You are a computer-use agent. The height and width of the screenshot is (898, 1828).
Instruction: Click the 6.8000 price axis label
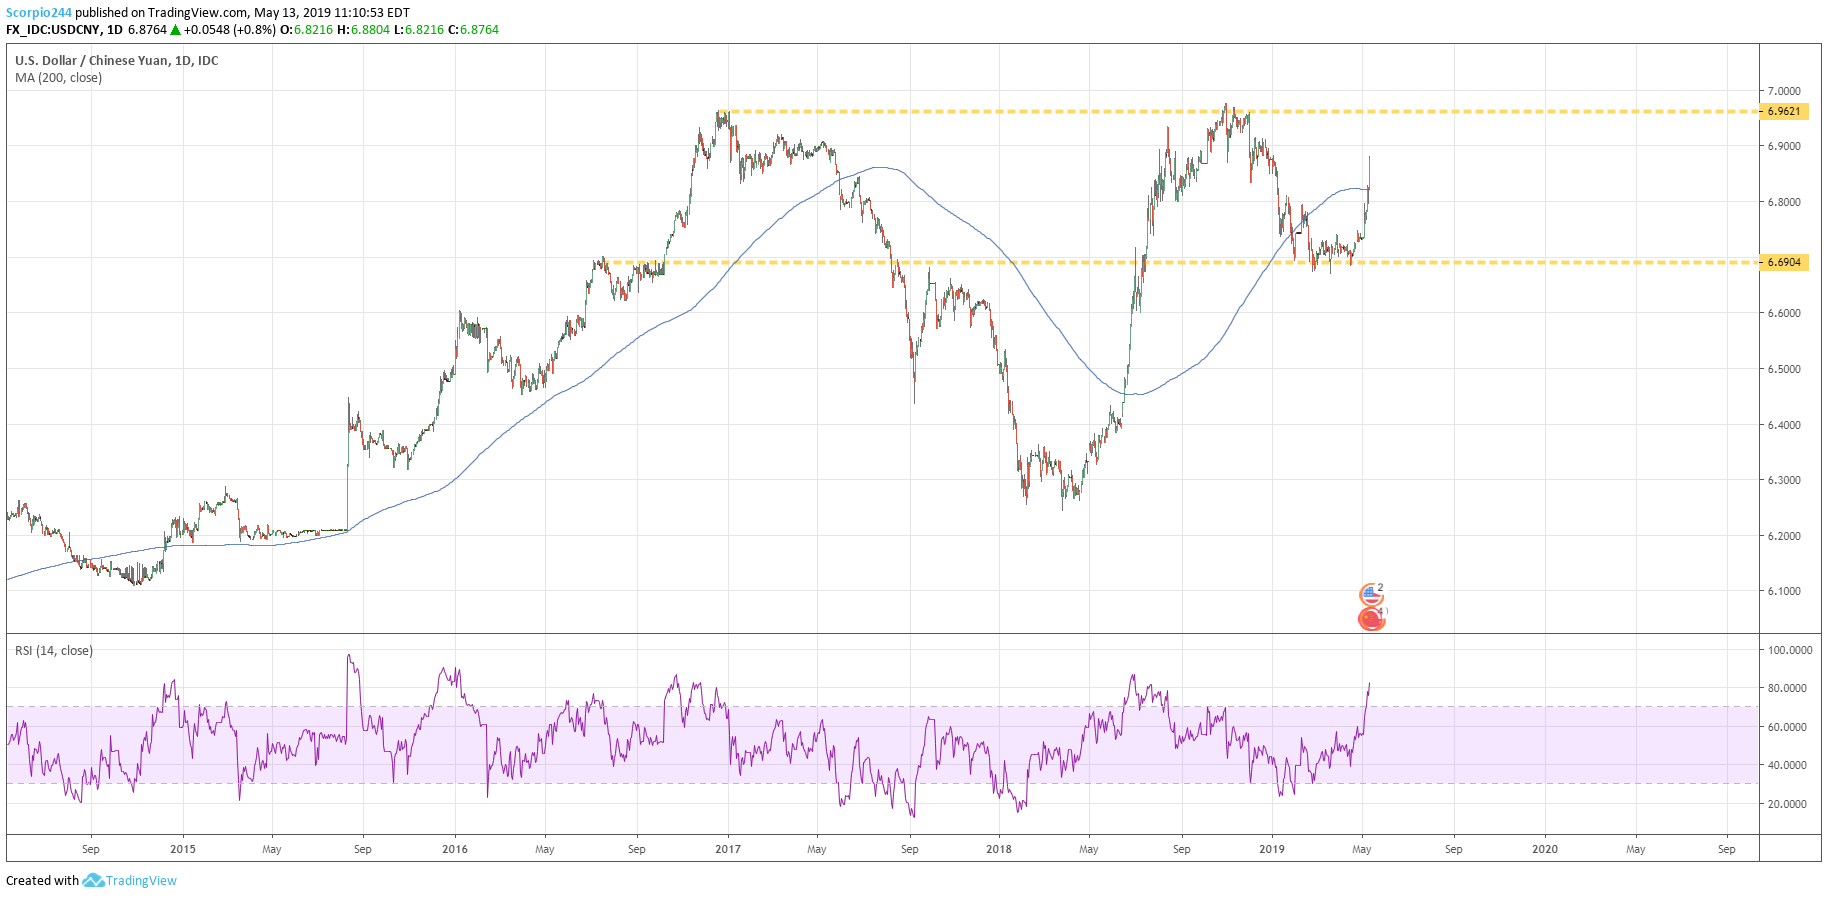point(1784,202)
